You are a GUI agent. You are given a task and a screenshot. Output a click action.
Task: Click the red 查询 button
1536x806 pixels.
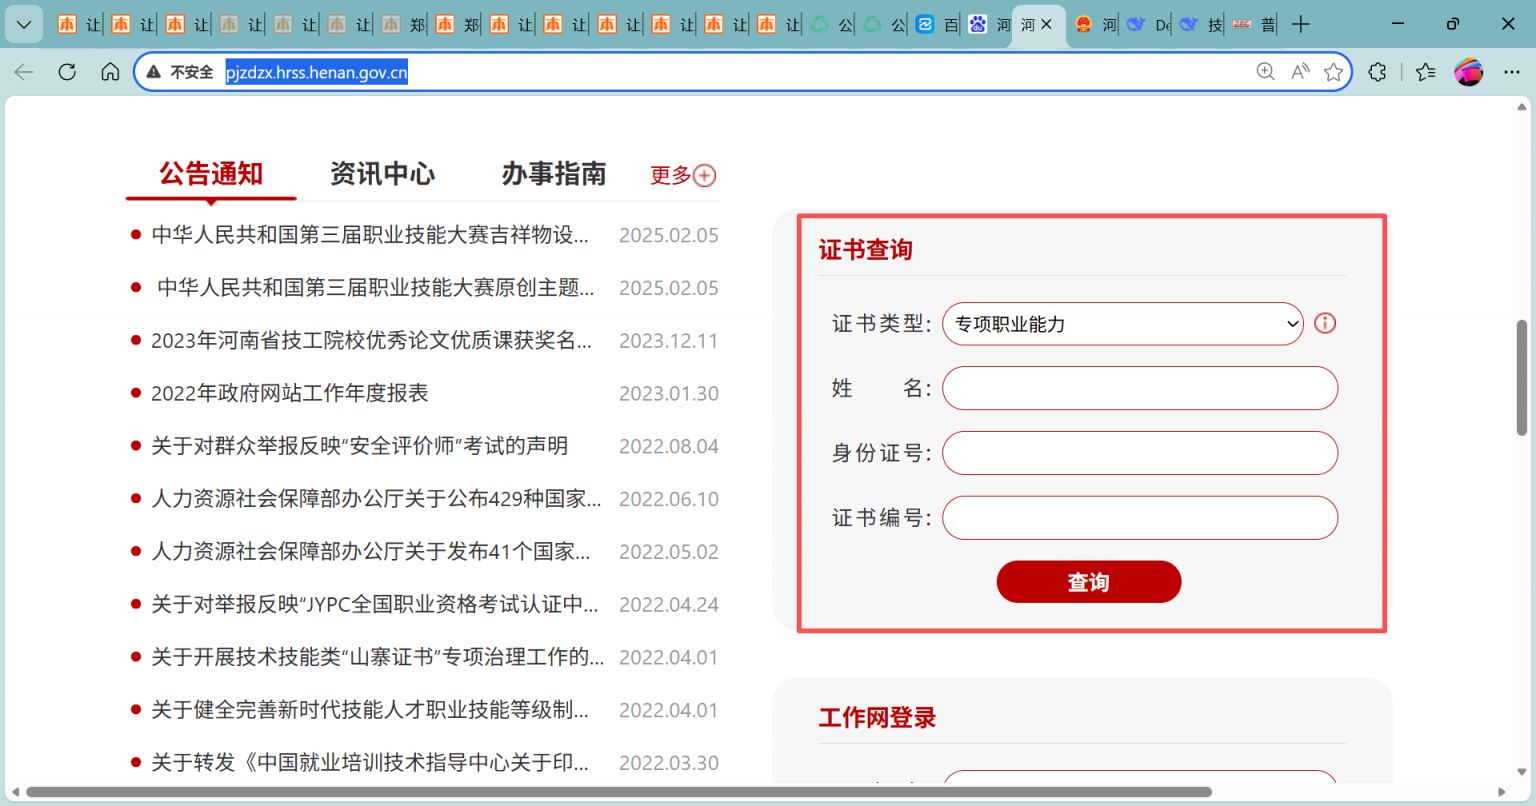(x=1089, y=582)
